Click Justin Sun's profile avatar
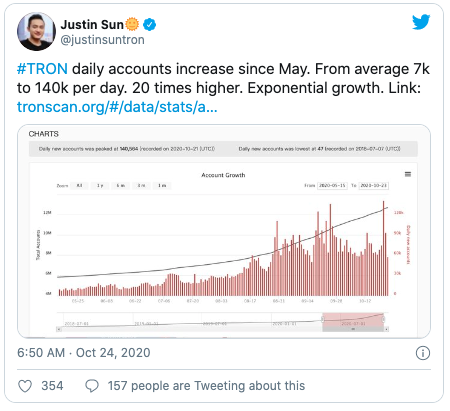 [36, 31]
